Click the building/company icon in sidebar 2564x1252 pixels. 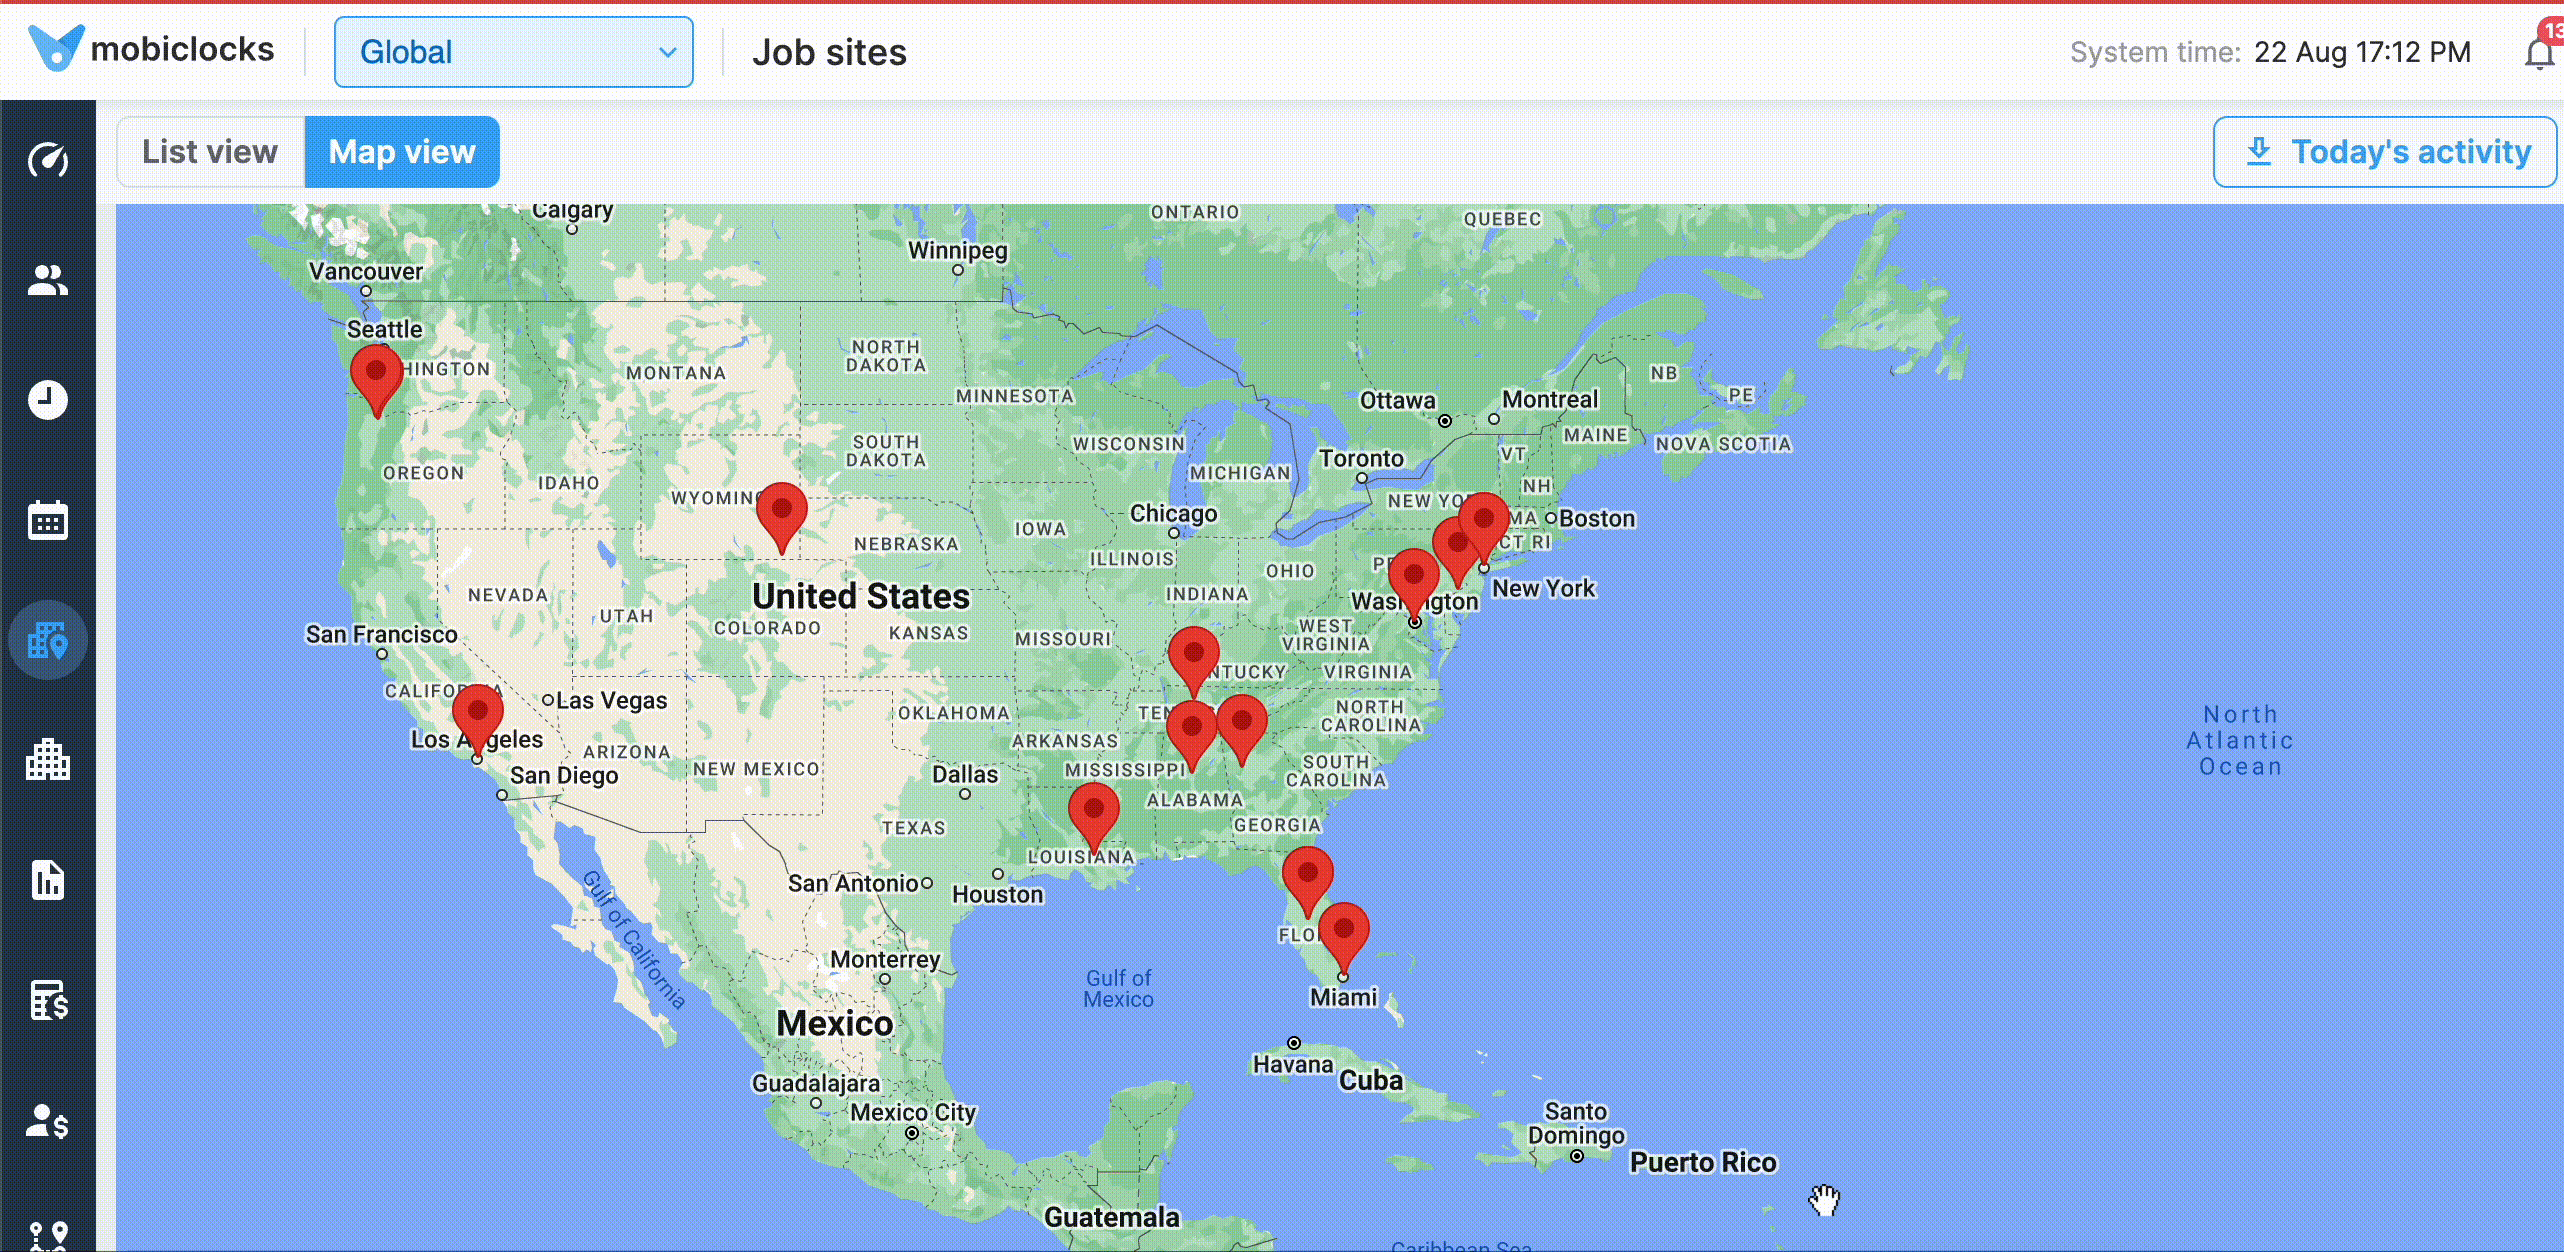[47, 760]
